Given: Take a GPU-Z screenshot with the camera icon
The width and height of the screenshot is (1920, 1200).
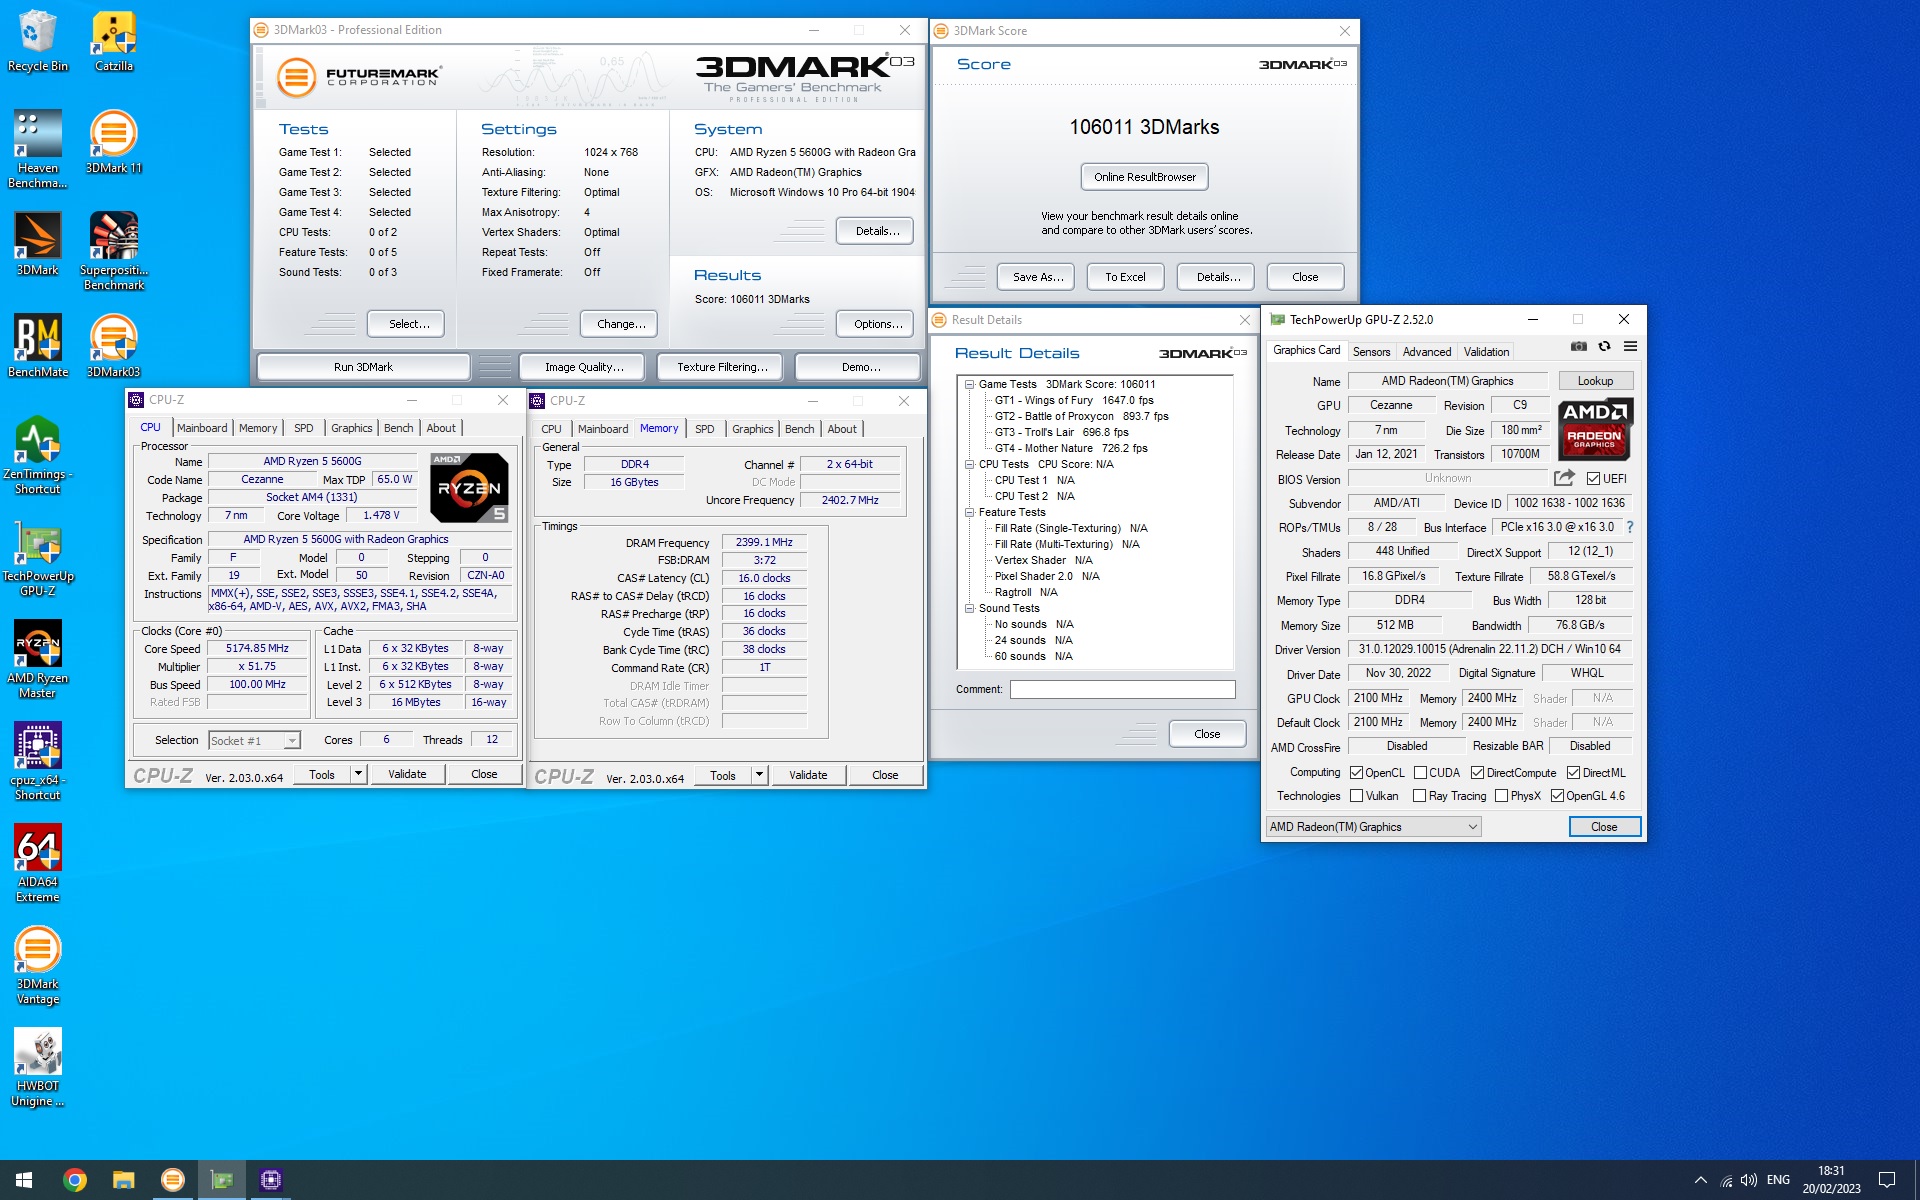Looking at the screenshot, I should point(1578,347).
